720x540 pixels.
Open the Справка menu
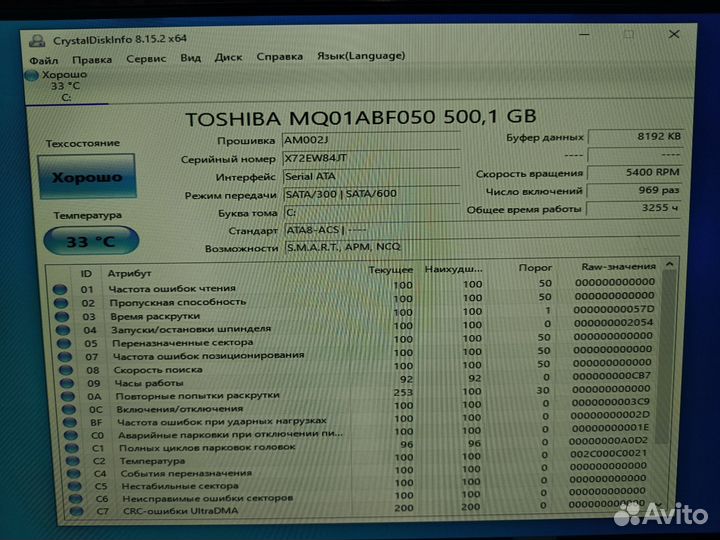279,56
